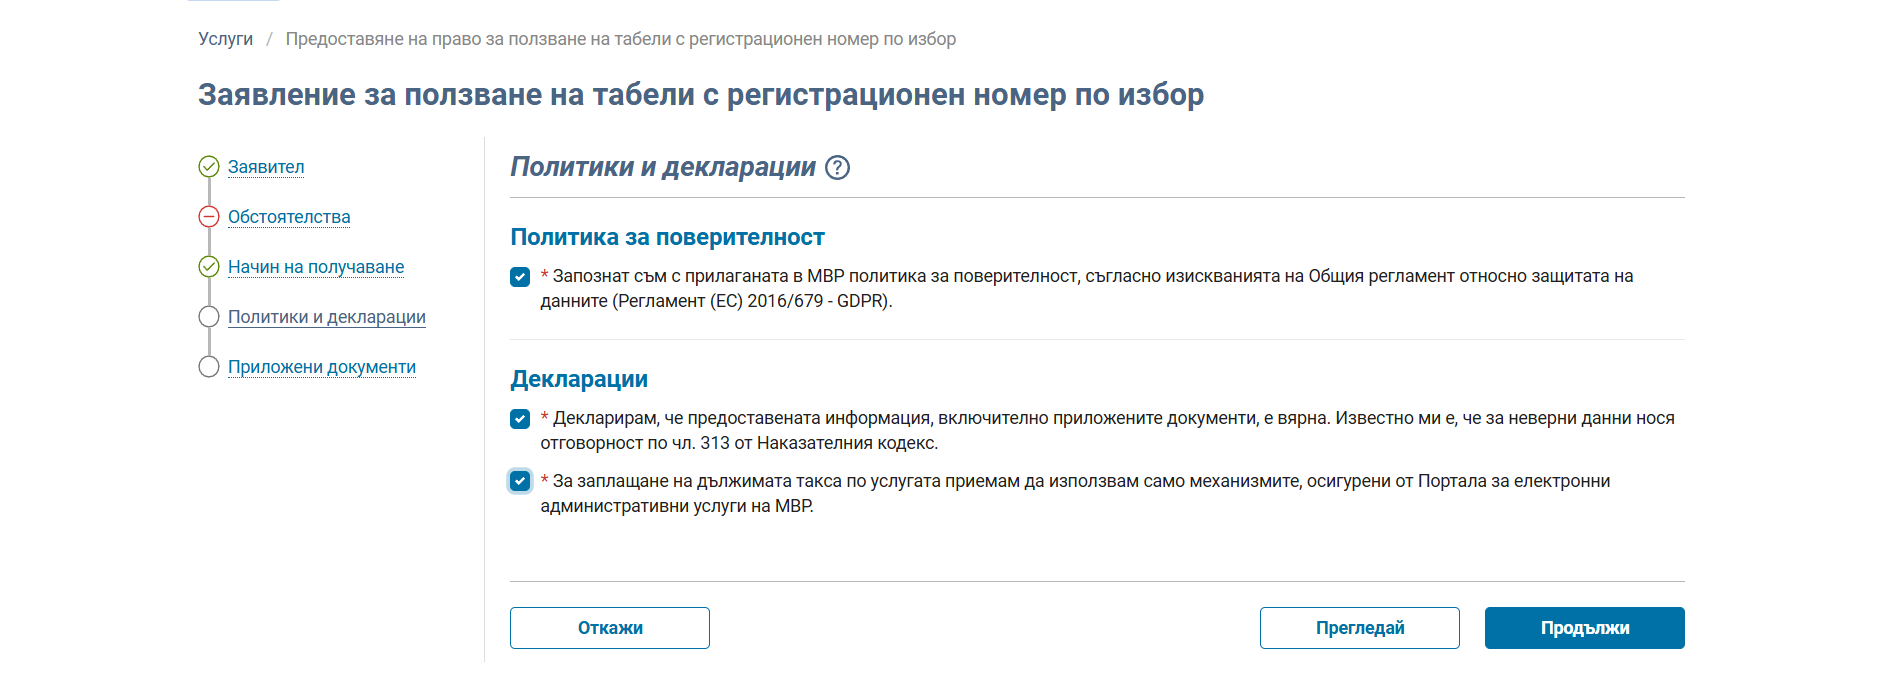The image size is (1886, 696).
Task: Click the empty circle beside Приложени документи
Action: click(208, 367)
